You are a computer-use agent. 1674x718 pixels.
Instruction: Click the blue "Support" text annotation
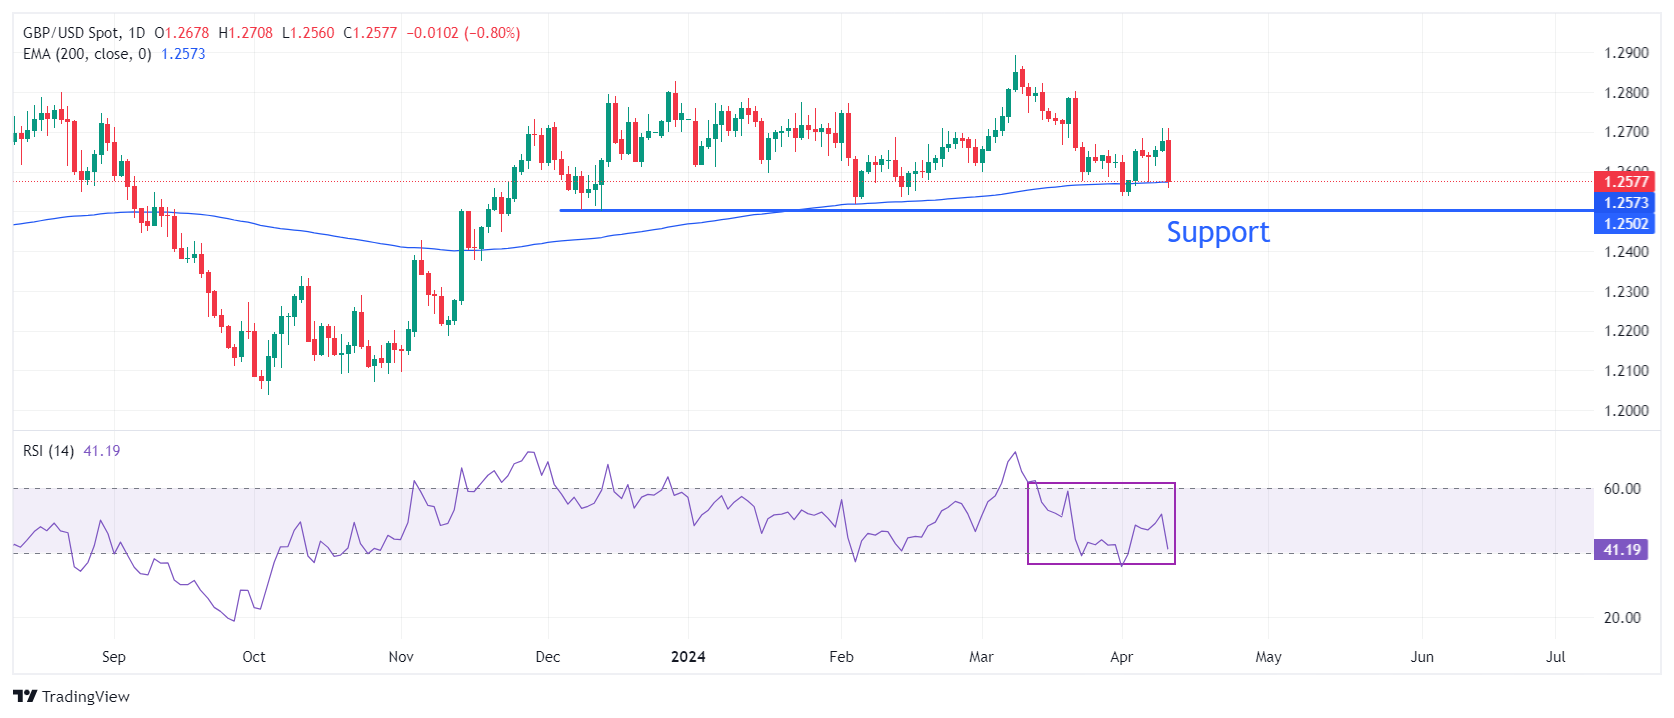coord(1217,232)
